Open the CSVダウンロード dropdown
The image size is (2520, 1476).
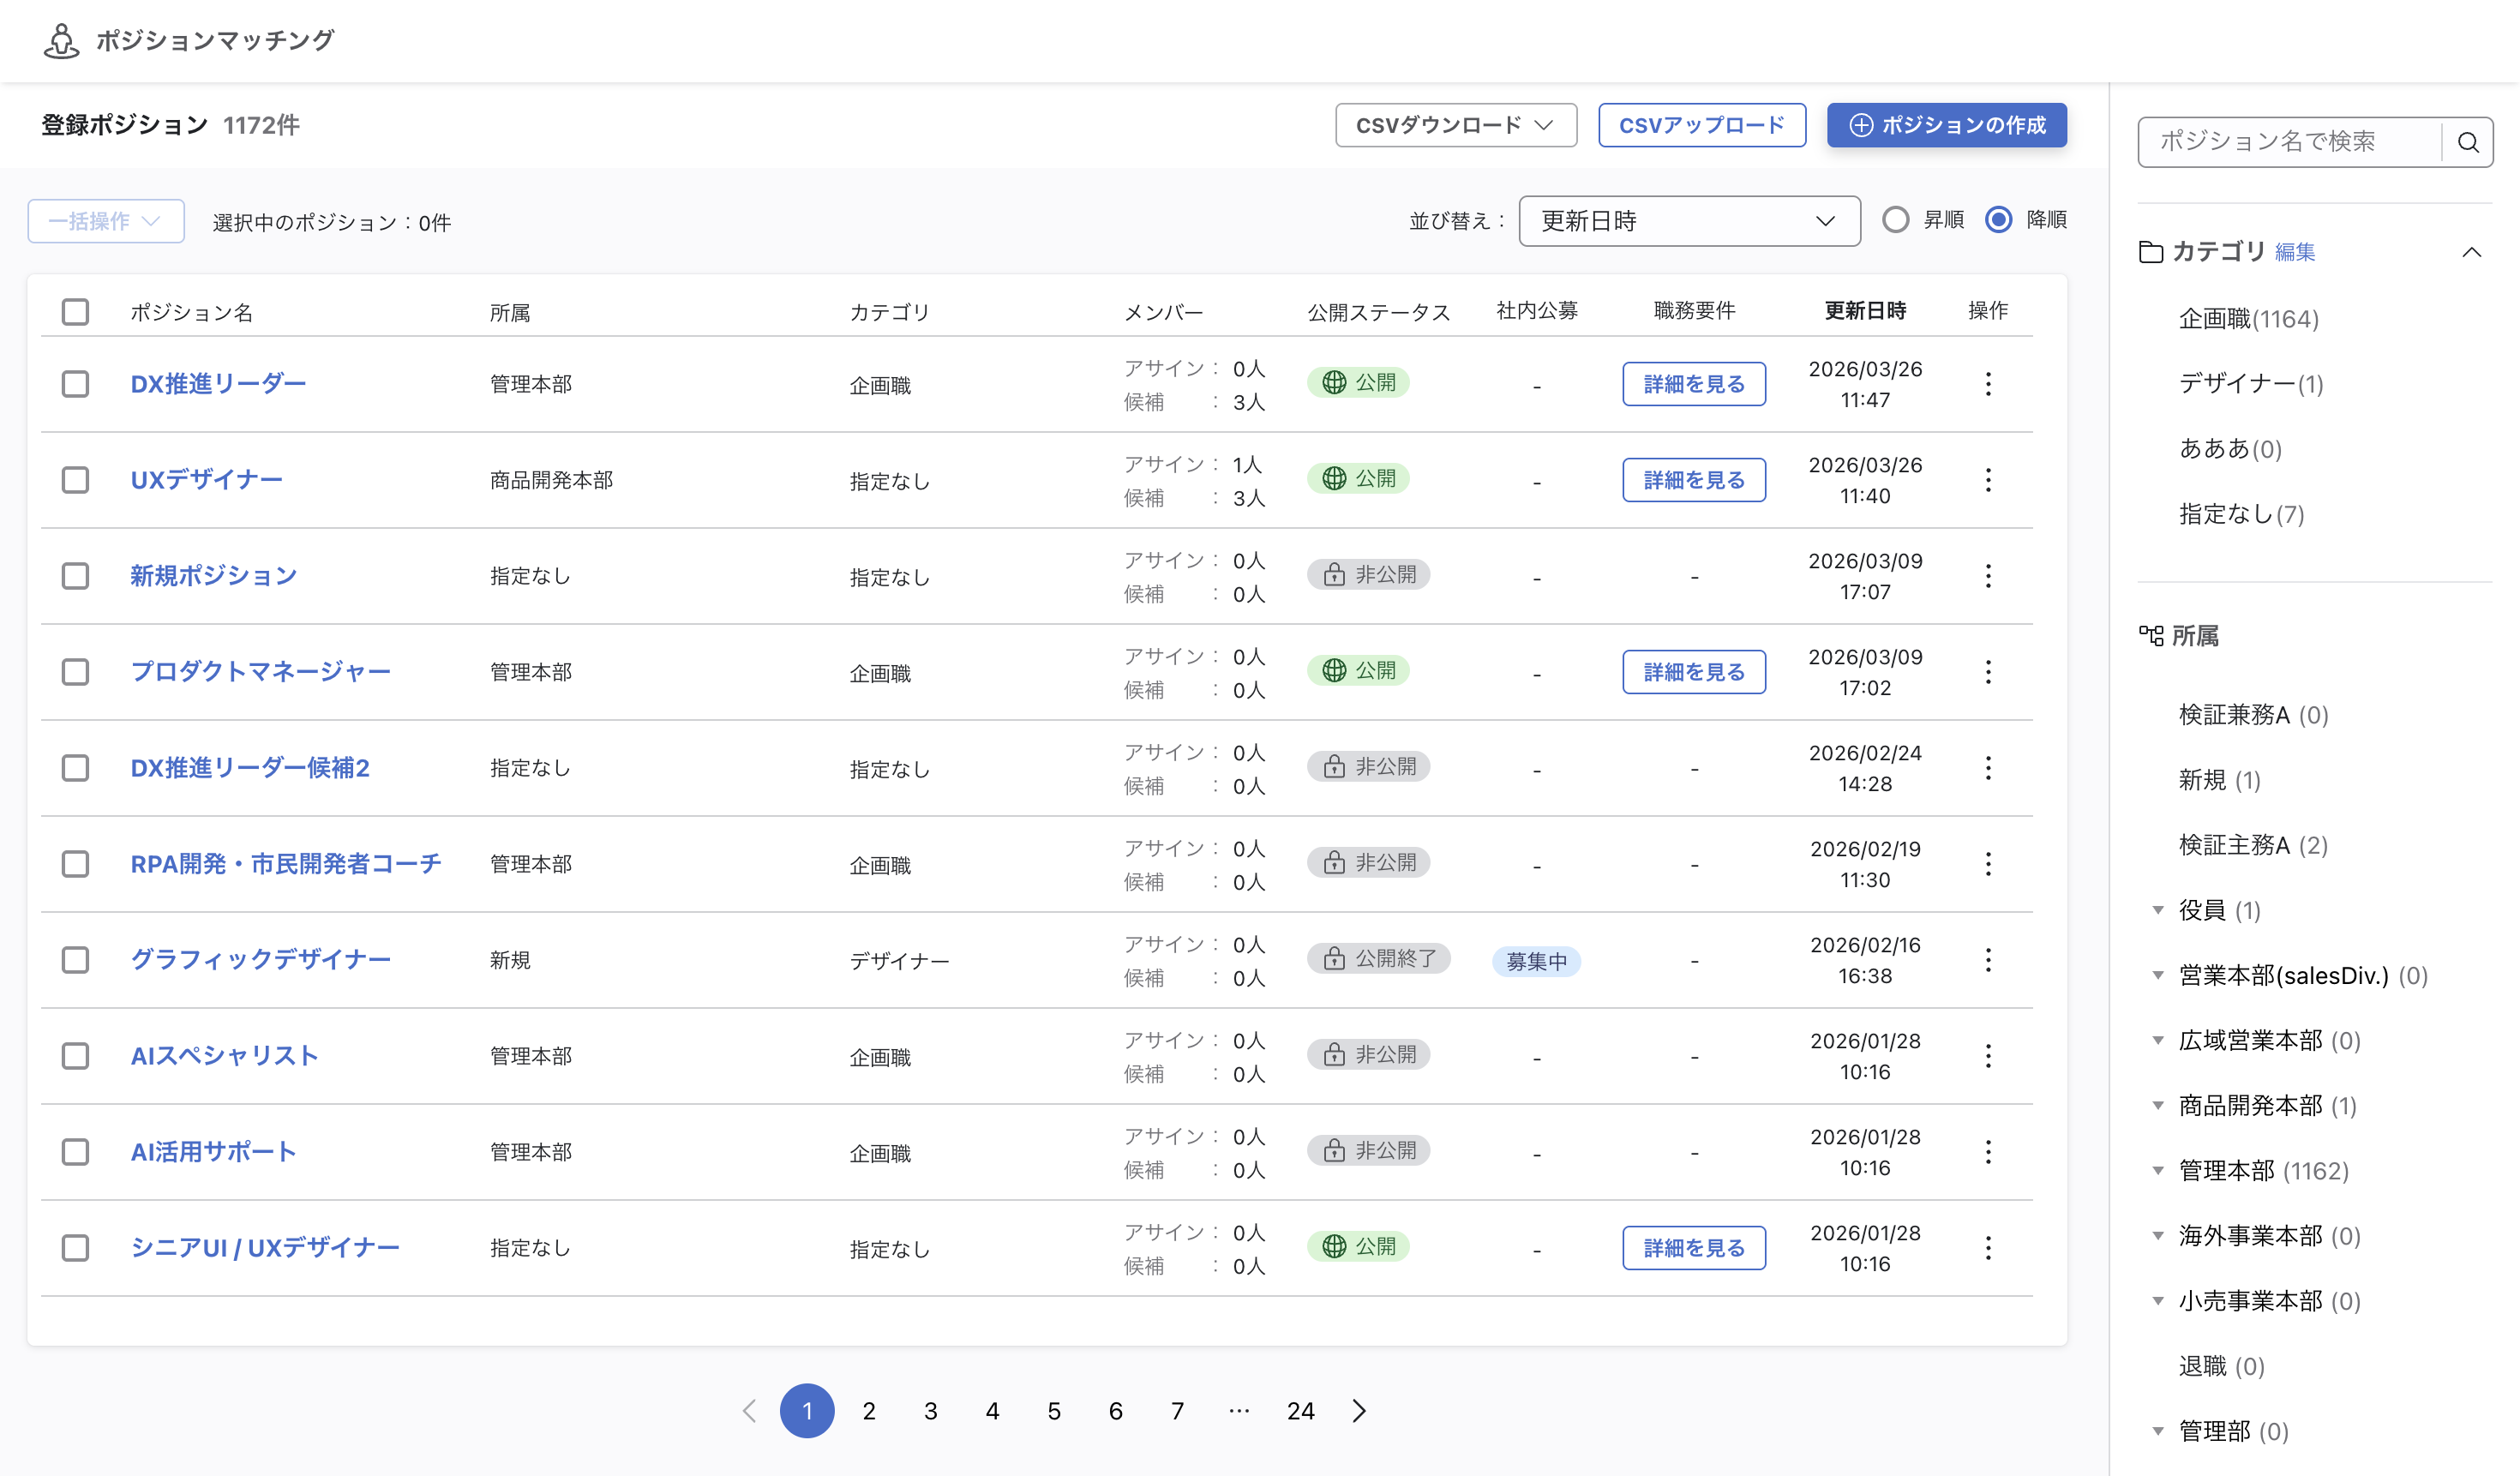click(x=1455, y=125)
